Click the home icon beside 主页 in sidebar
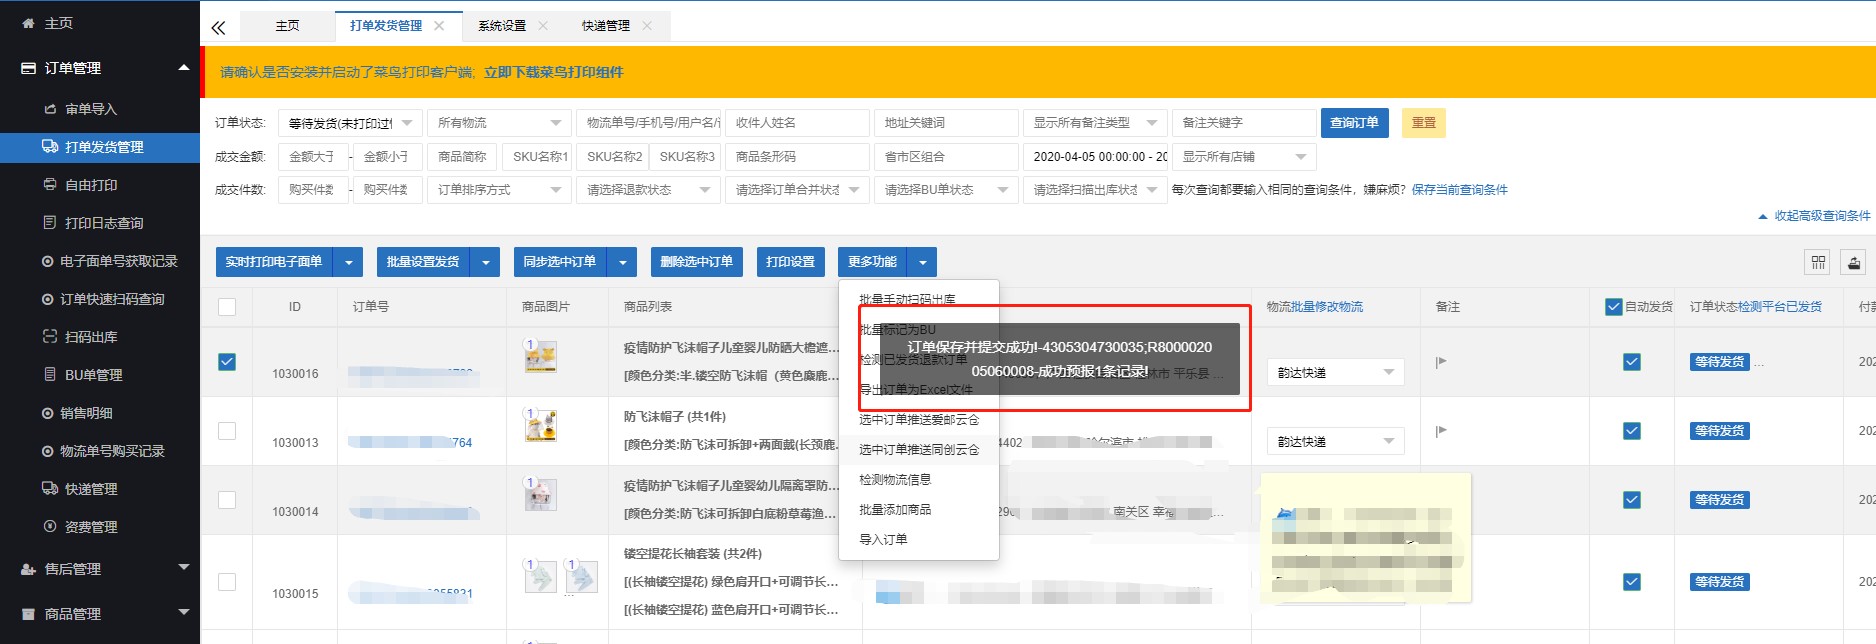 (28, 23)
